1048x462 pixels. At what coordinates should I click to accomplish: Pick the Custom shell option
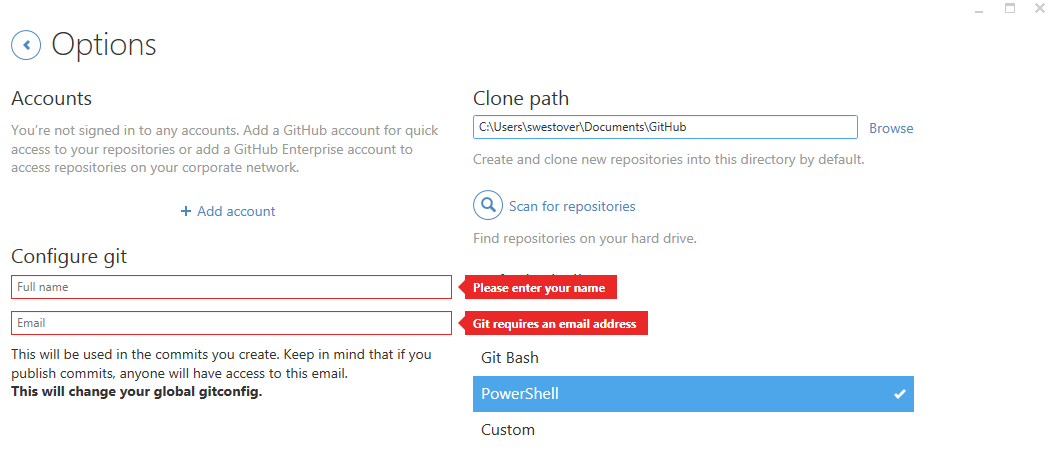coord(508,430)
